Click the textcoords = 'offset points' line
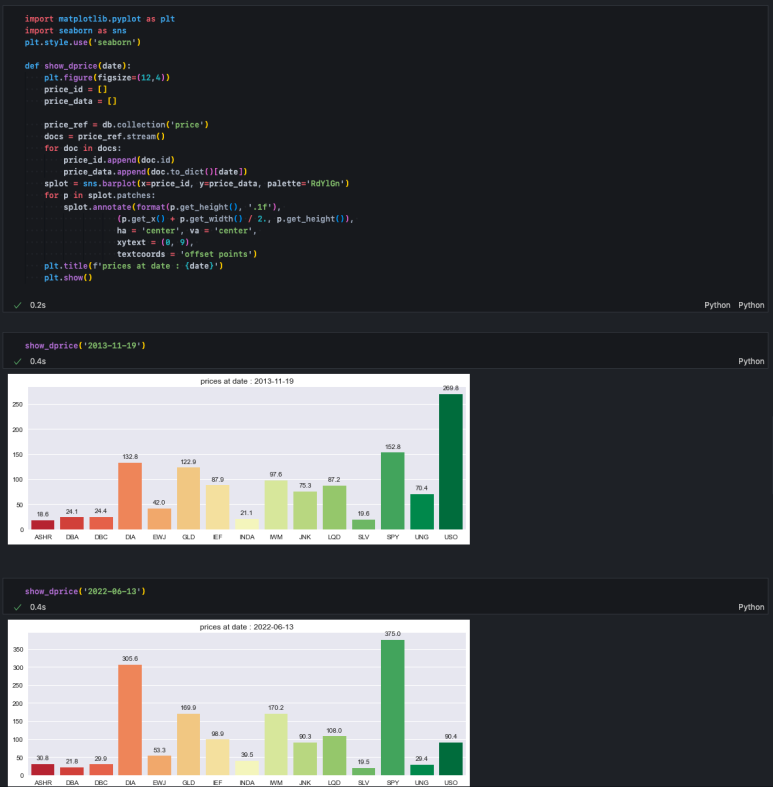 (187, 254)
